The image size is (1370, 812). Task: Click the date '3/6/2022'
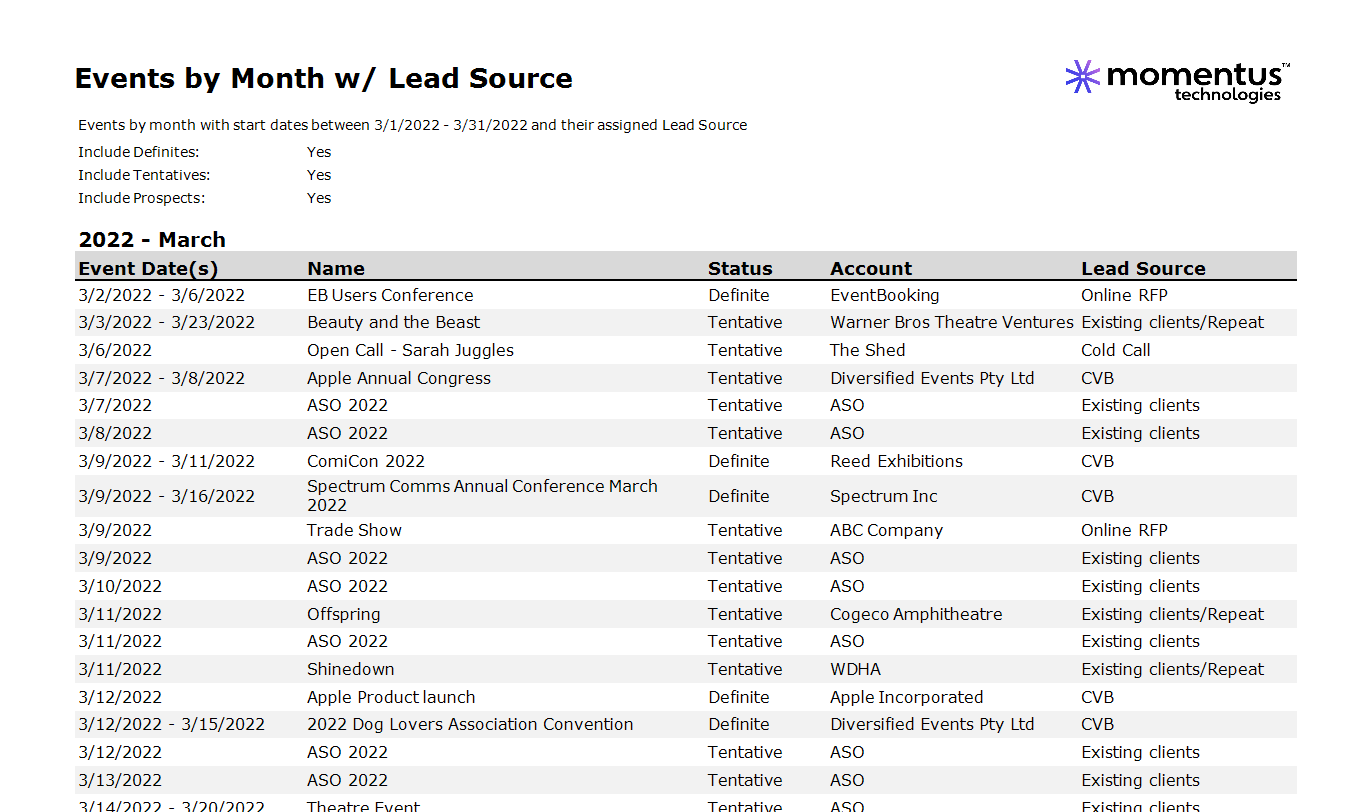click(x=115, y=350)
